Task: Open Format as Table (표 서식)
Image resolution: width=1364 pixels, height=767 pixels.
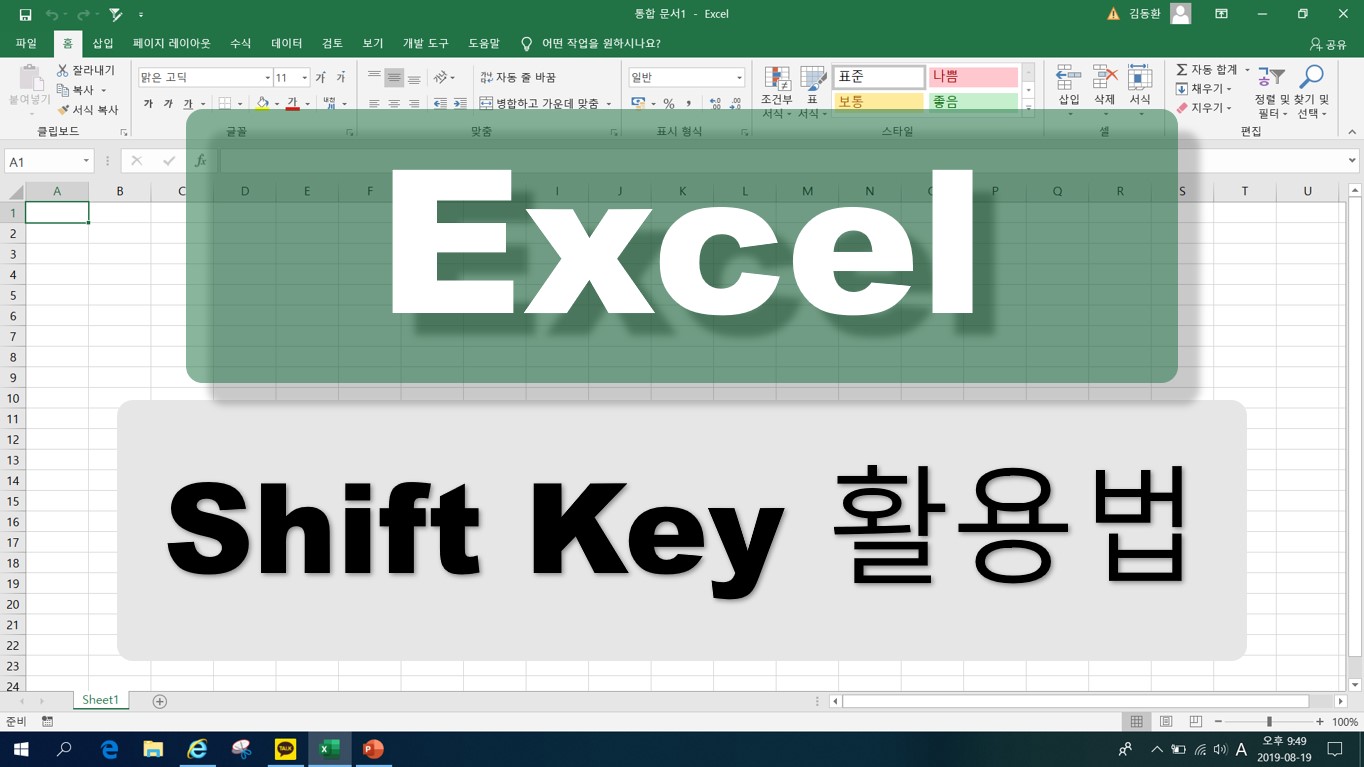Action: (812, 92)
